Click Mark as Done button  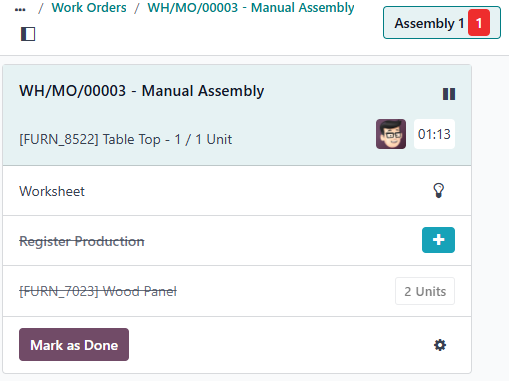click(74, 344)
